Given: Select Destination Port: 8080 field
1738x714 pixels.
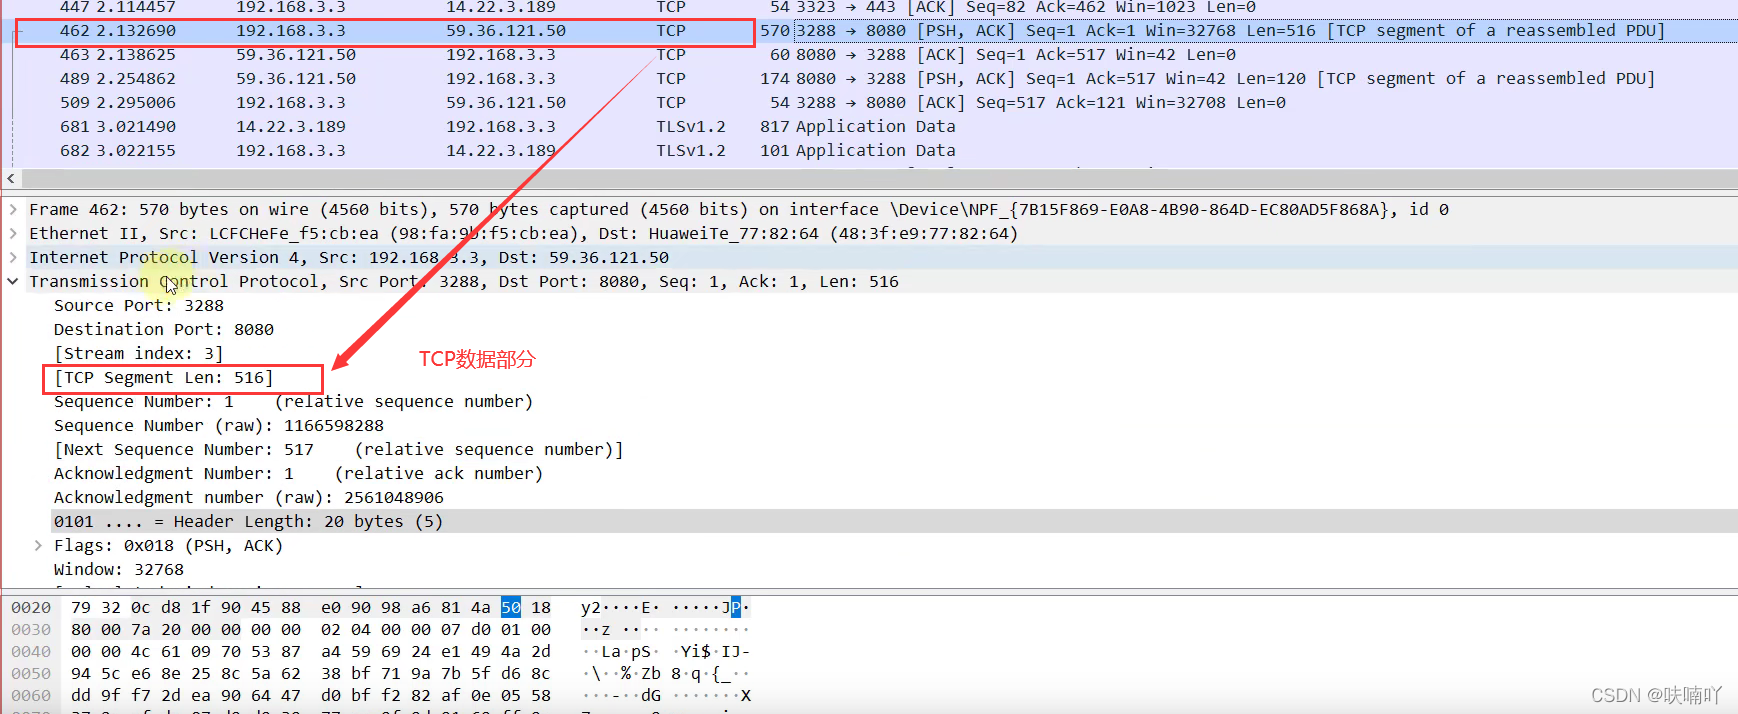Looking at the screenshot, I should click(164, 329).
